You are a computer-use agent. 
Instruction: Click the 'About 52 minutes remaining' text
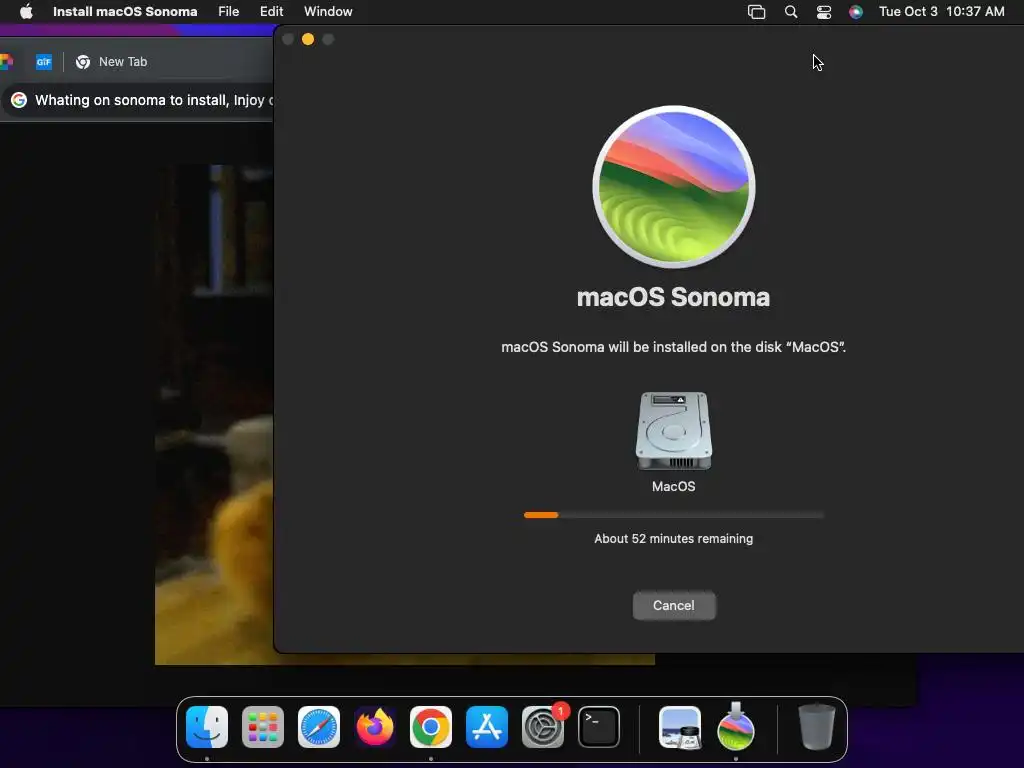tap(673, 539)
